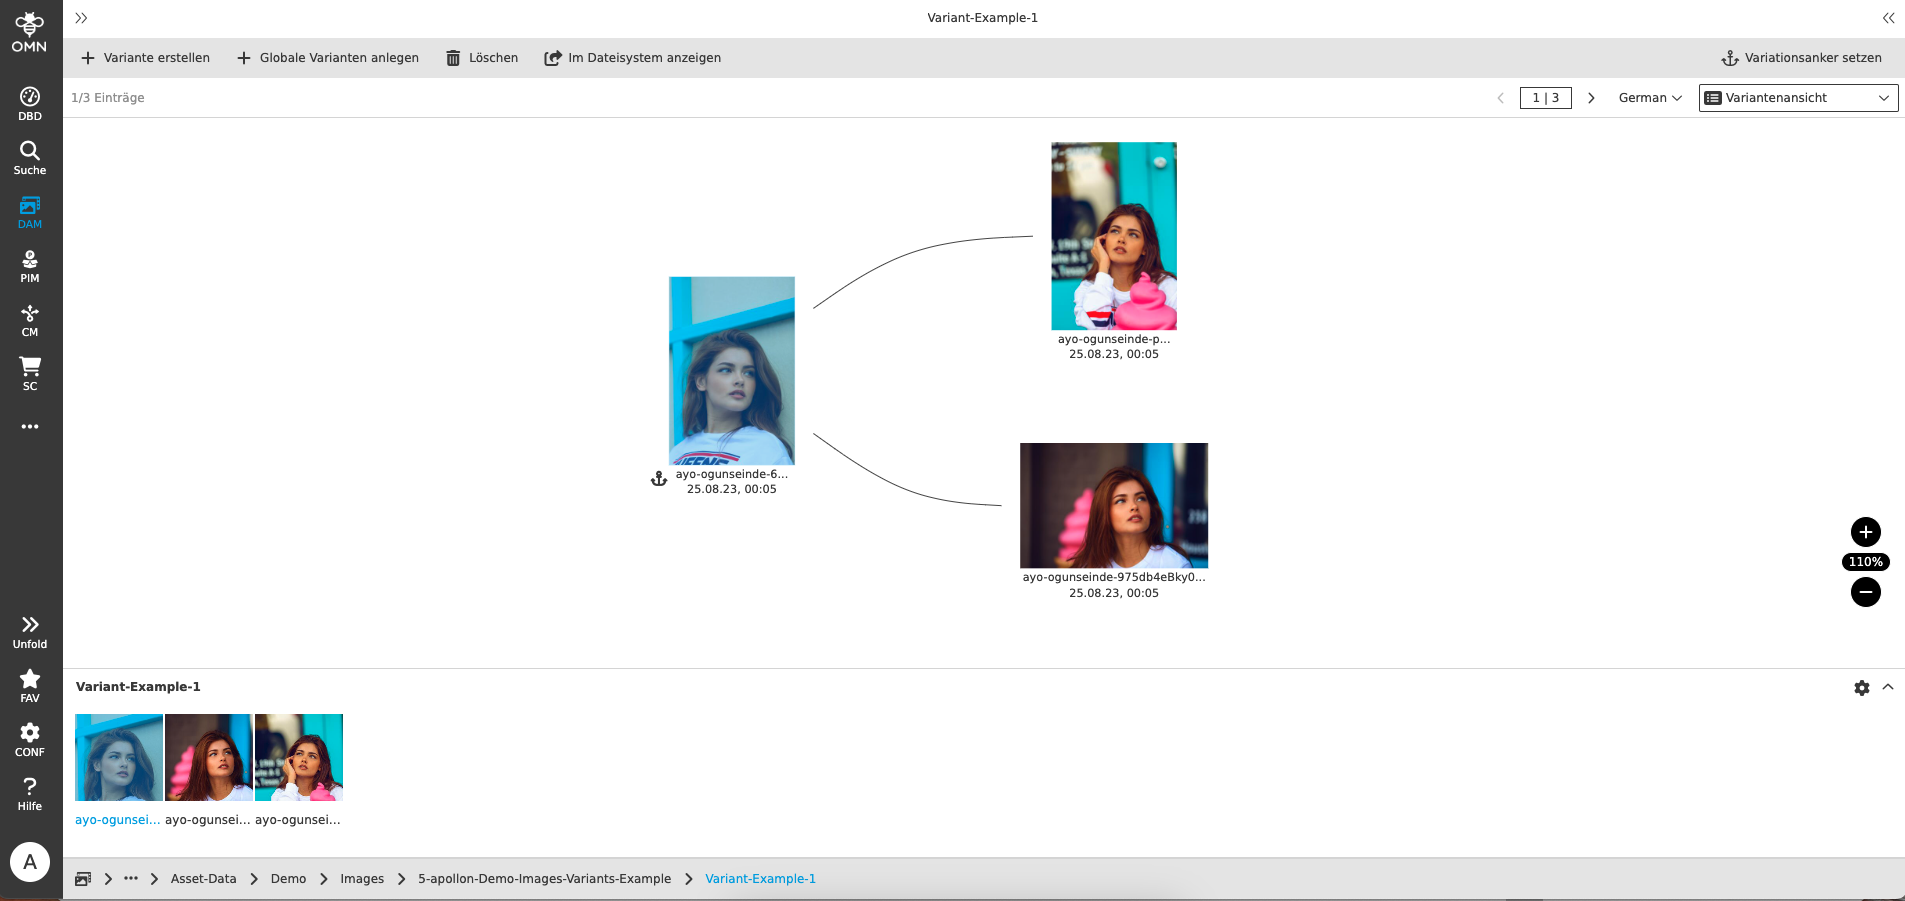Screen dimensions: 1905x901
Task: Navigate to Images via breadcrumb link
Action: pyautogui.click(x=361, y=878)
